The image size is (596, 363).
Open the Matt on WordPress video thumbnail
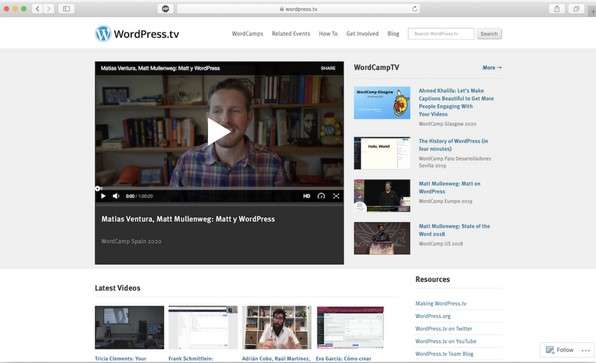(382, 196)
